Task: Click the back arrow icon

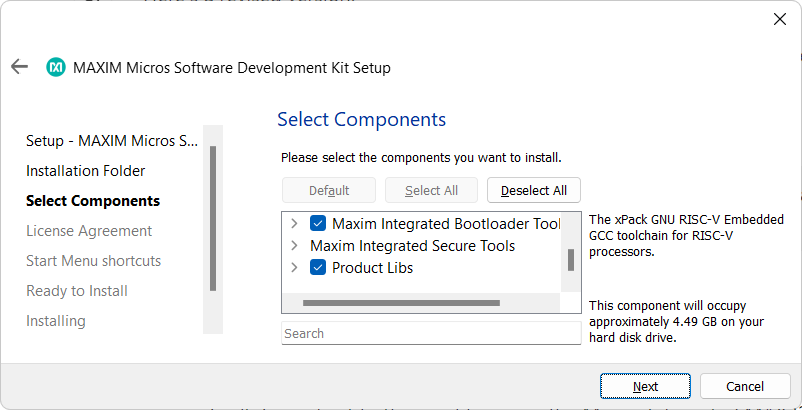Action: click(19, 66)
